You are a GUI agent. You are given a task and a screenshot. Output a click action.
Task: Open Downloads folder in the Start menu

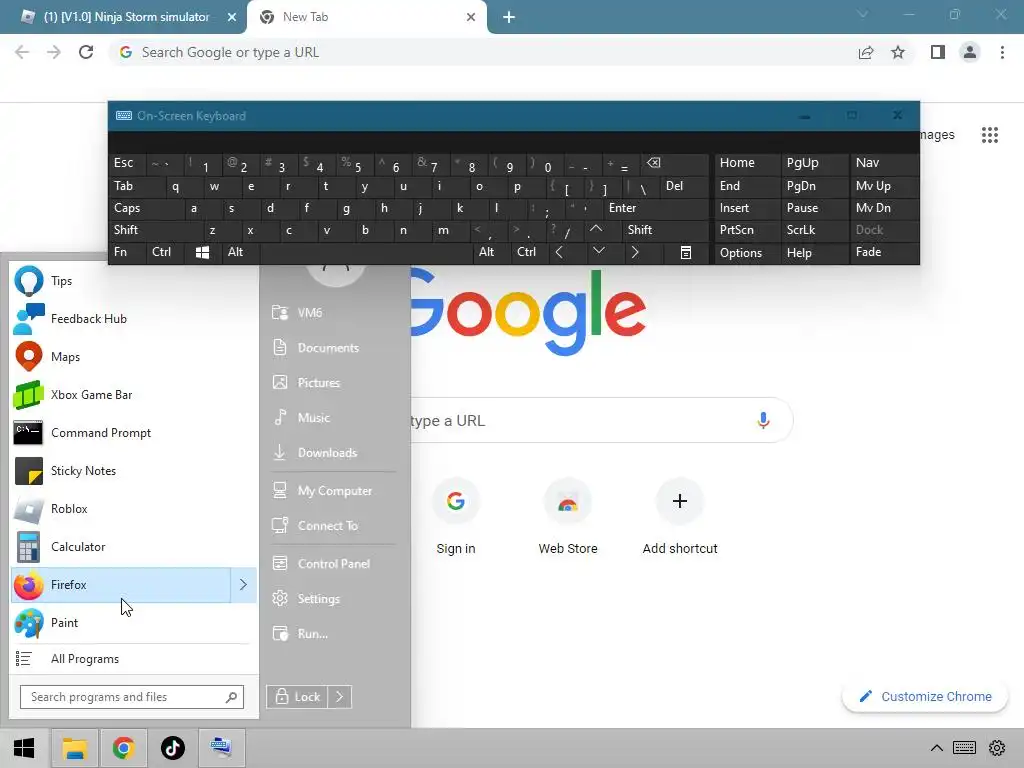pos(333,453)
